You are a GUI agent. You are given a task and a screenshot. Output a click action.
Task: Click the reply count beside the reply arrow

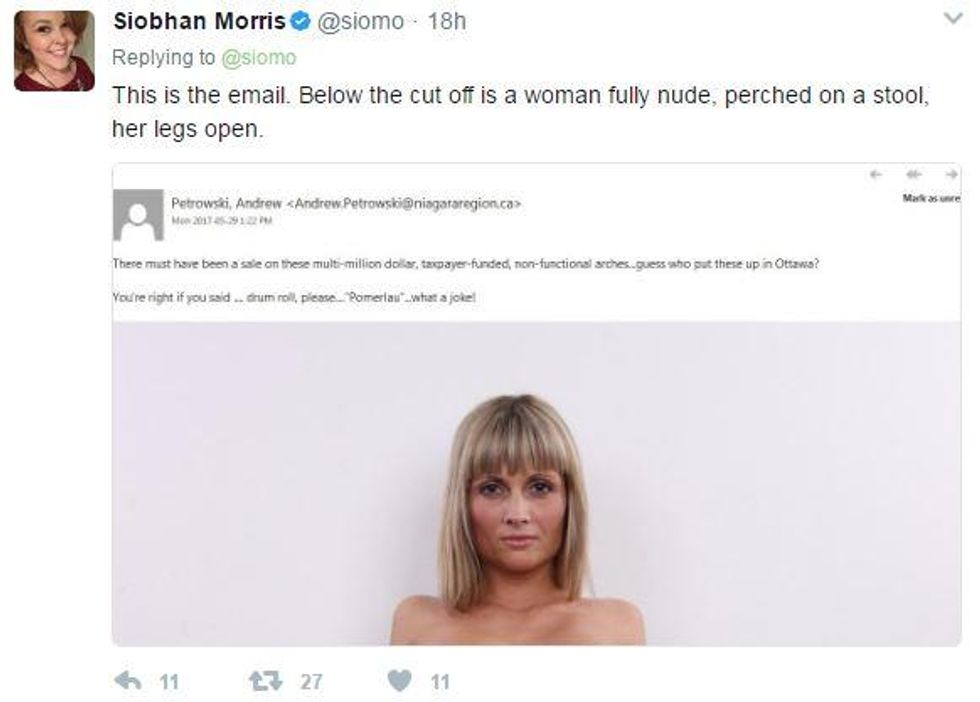(168, 682)
